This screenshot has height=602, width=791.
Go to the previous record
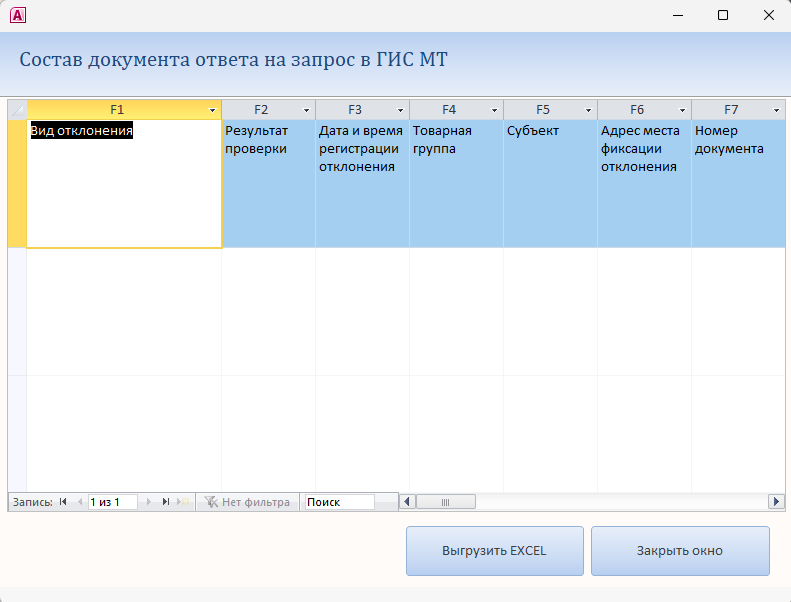[80, 502]
